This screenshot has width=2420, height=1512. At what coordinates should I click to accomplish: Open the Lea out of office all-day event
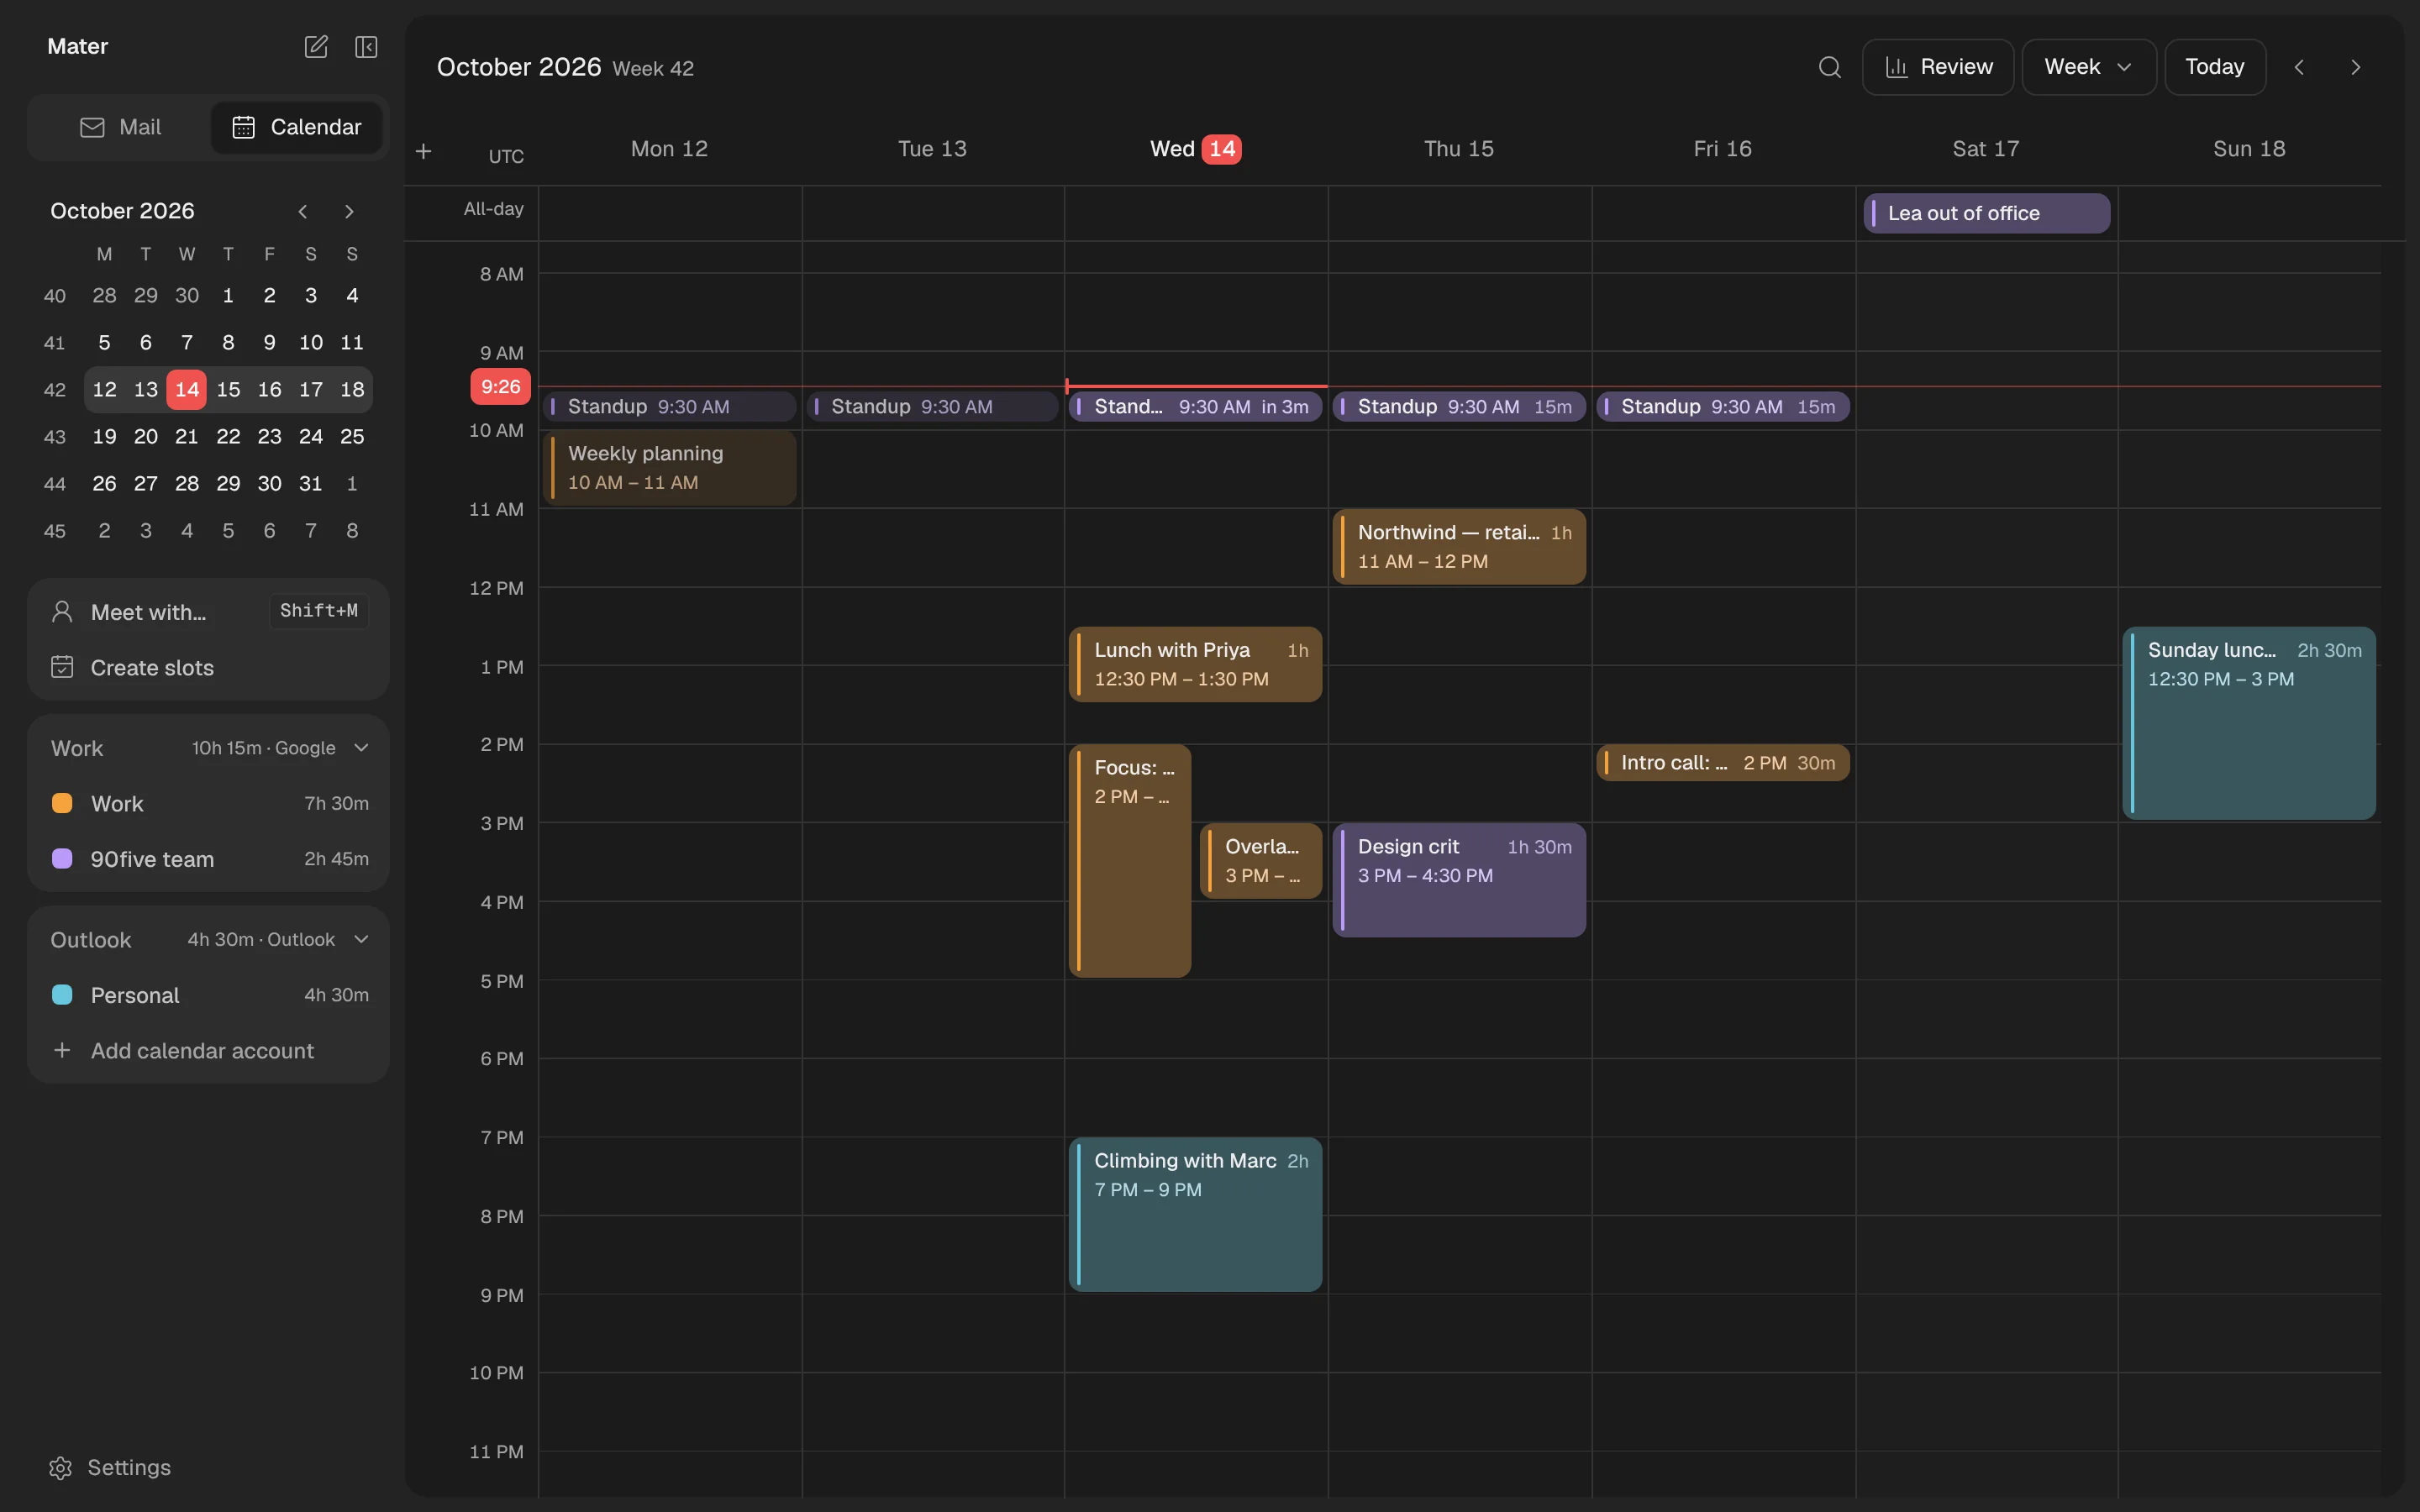tap(1986, 213)
